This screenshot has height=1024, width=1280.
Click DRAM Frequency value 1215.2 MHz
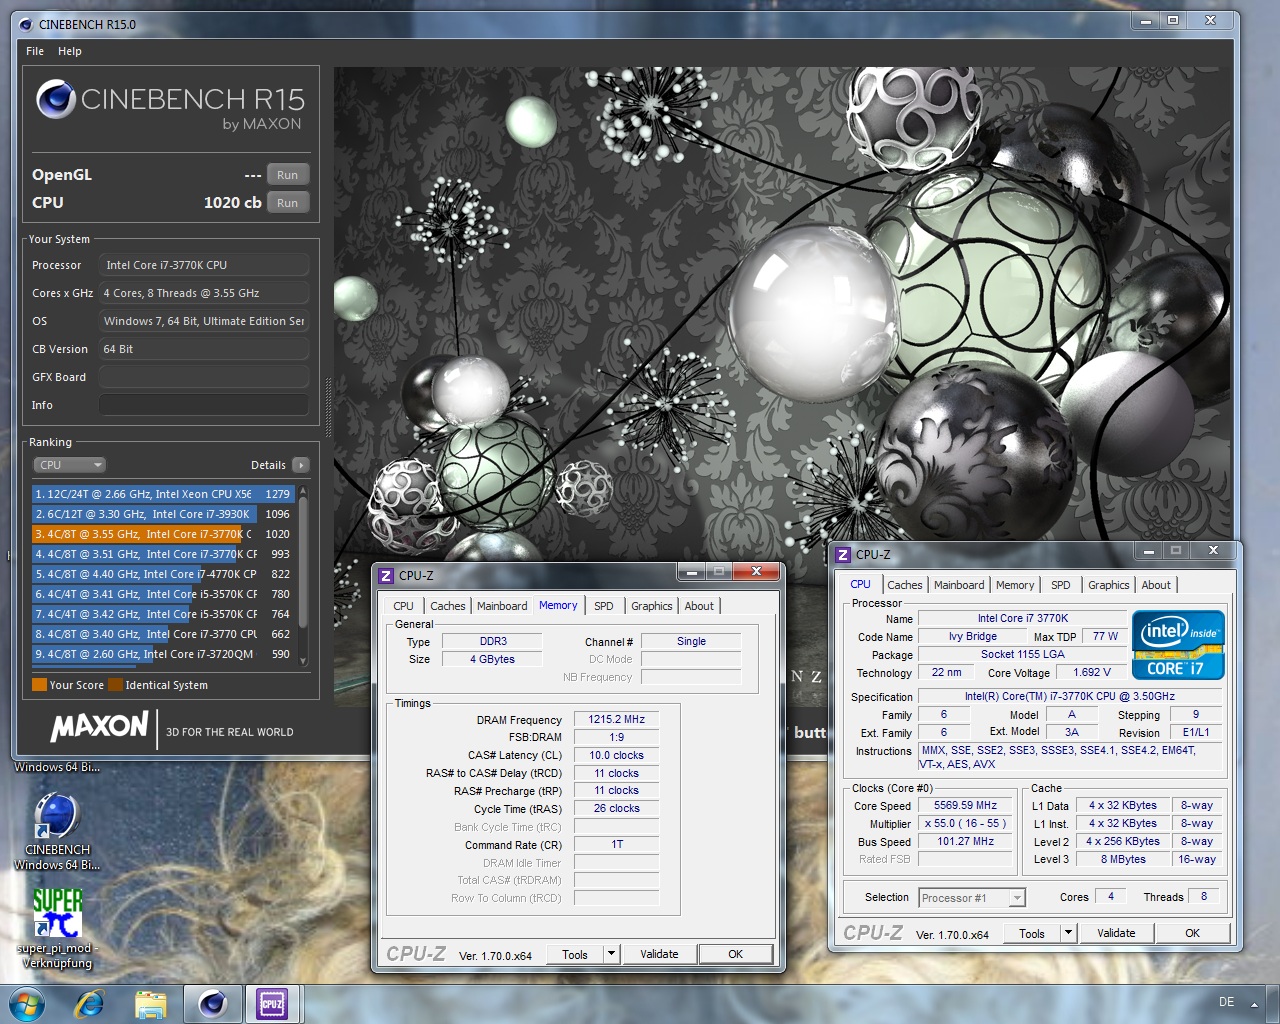point(616,719)
